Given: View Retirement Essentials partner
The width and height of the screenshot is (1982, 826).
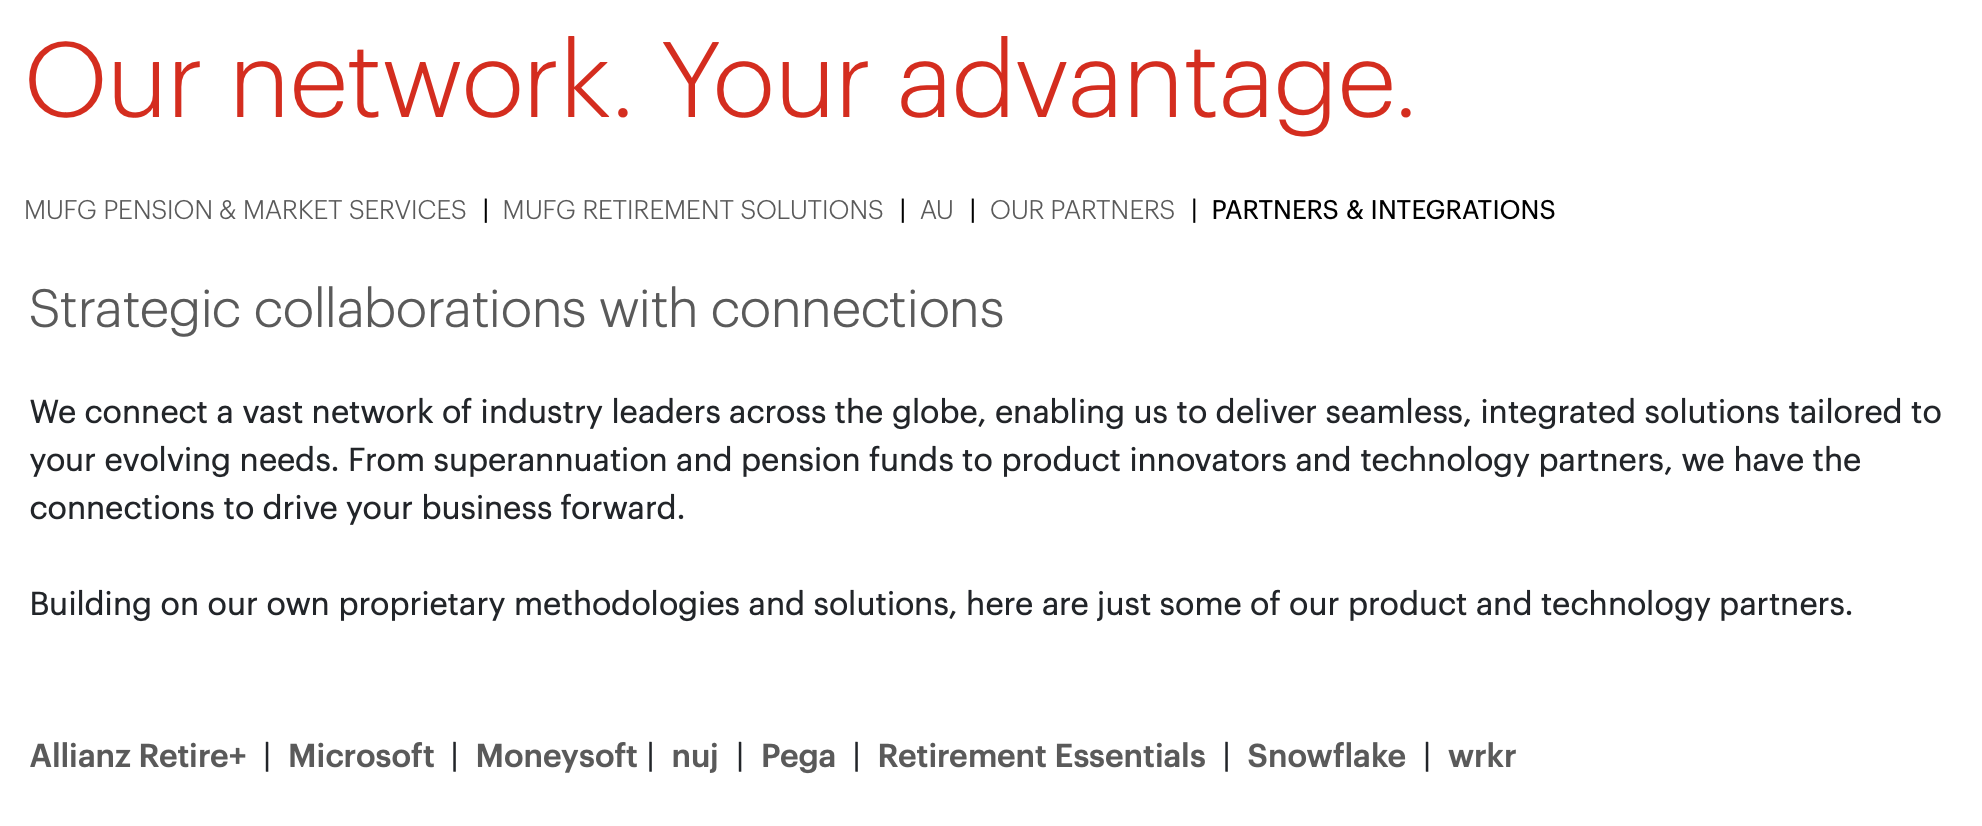Looking at the screenshot, I should coord(1041,756).
